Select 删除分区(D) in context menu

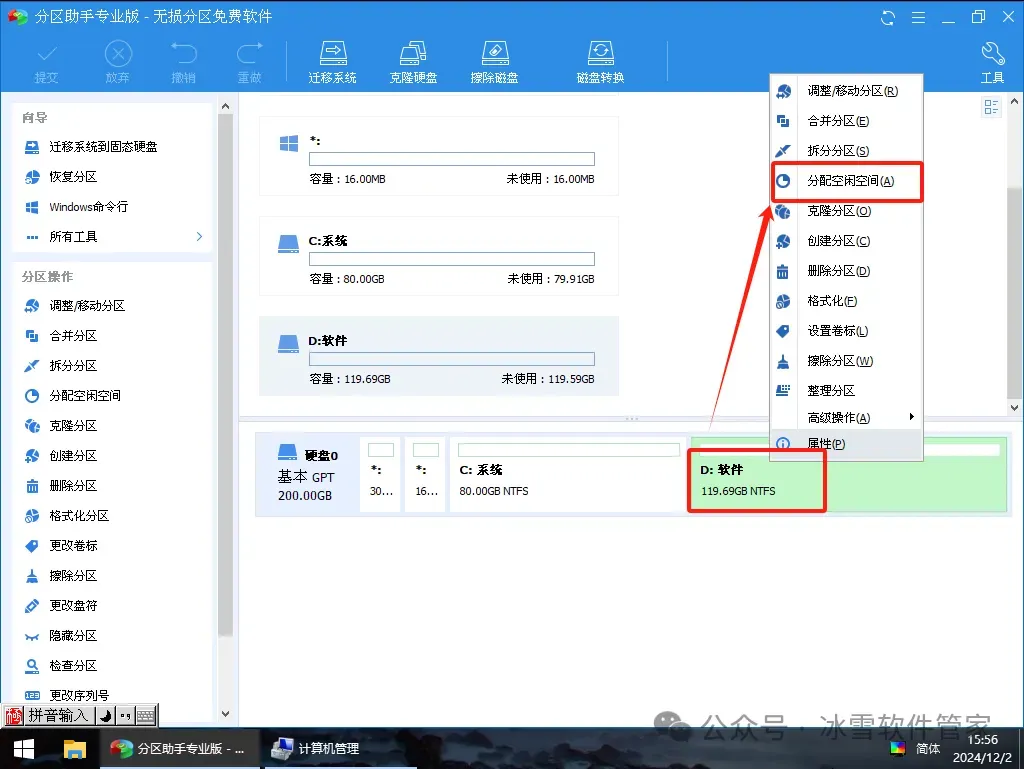pyautogui.click(x=847, y=271)
